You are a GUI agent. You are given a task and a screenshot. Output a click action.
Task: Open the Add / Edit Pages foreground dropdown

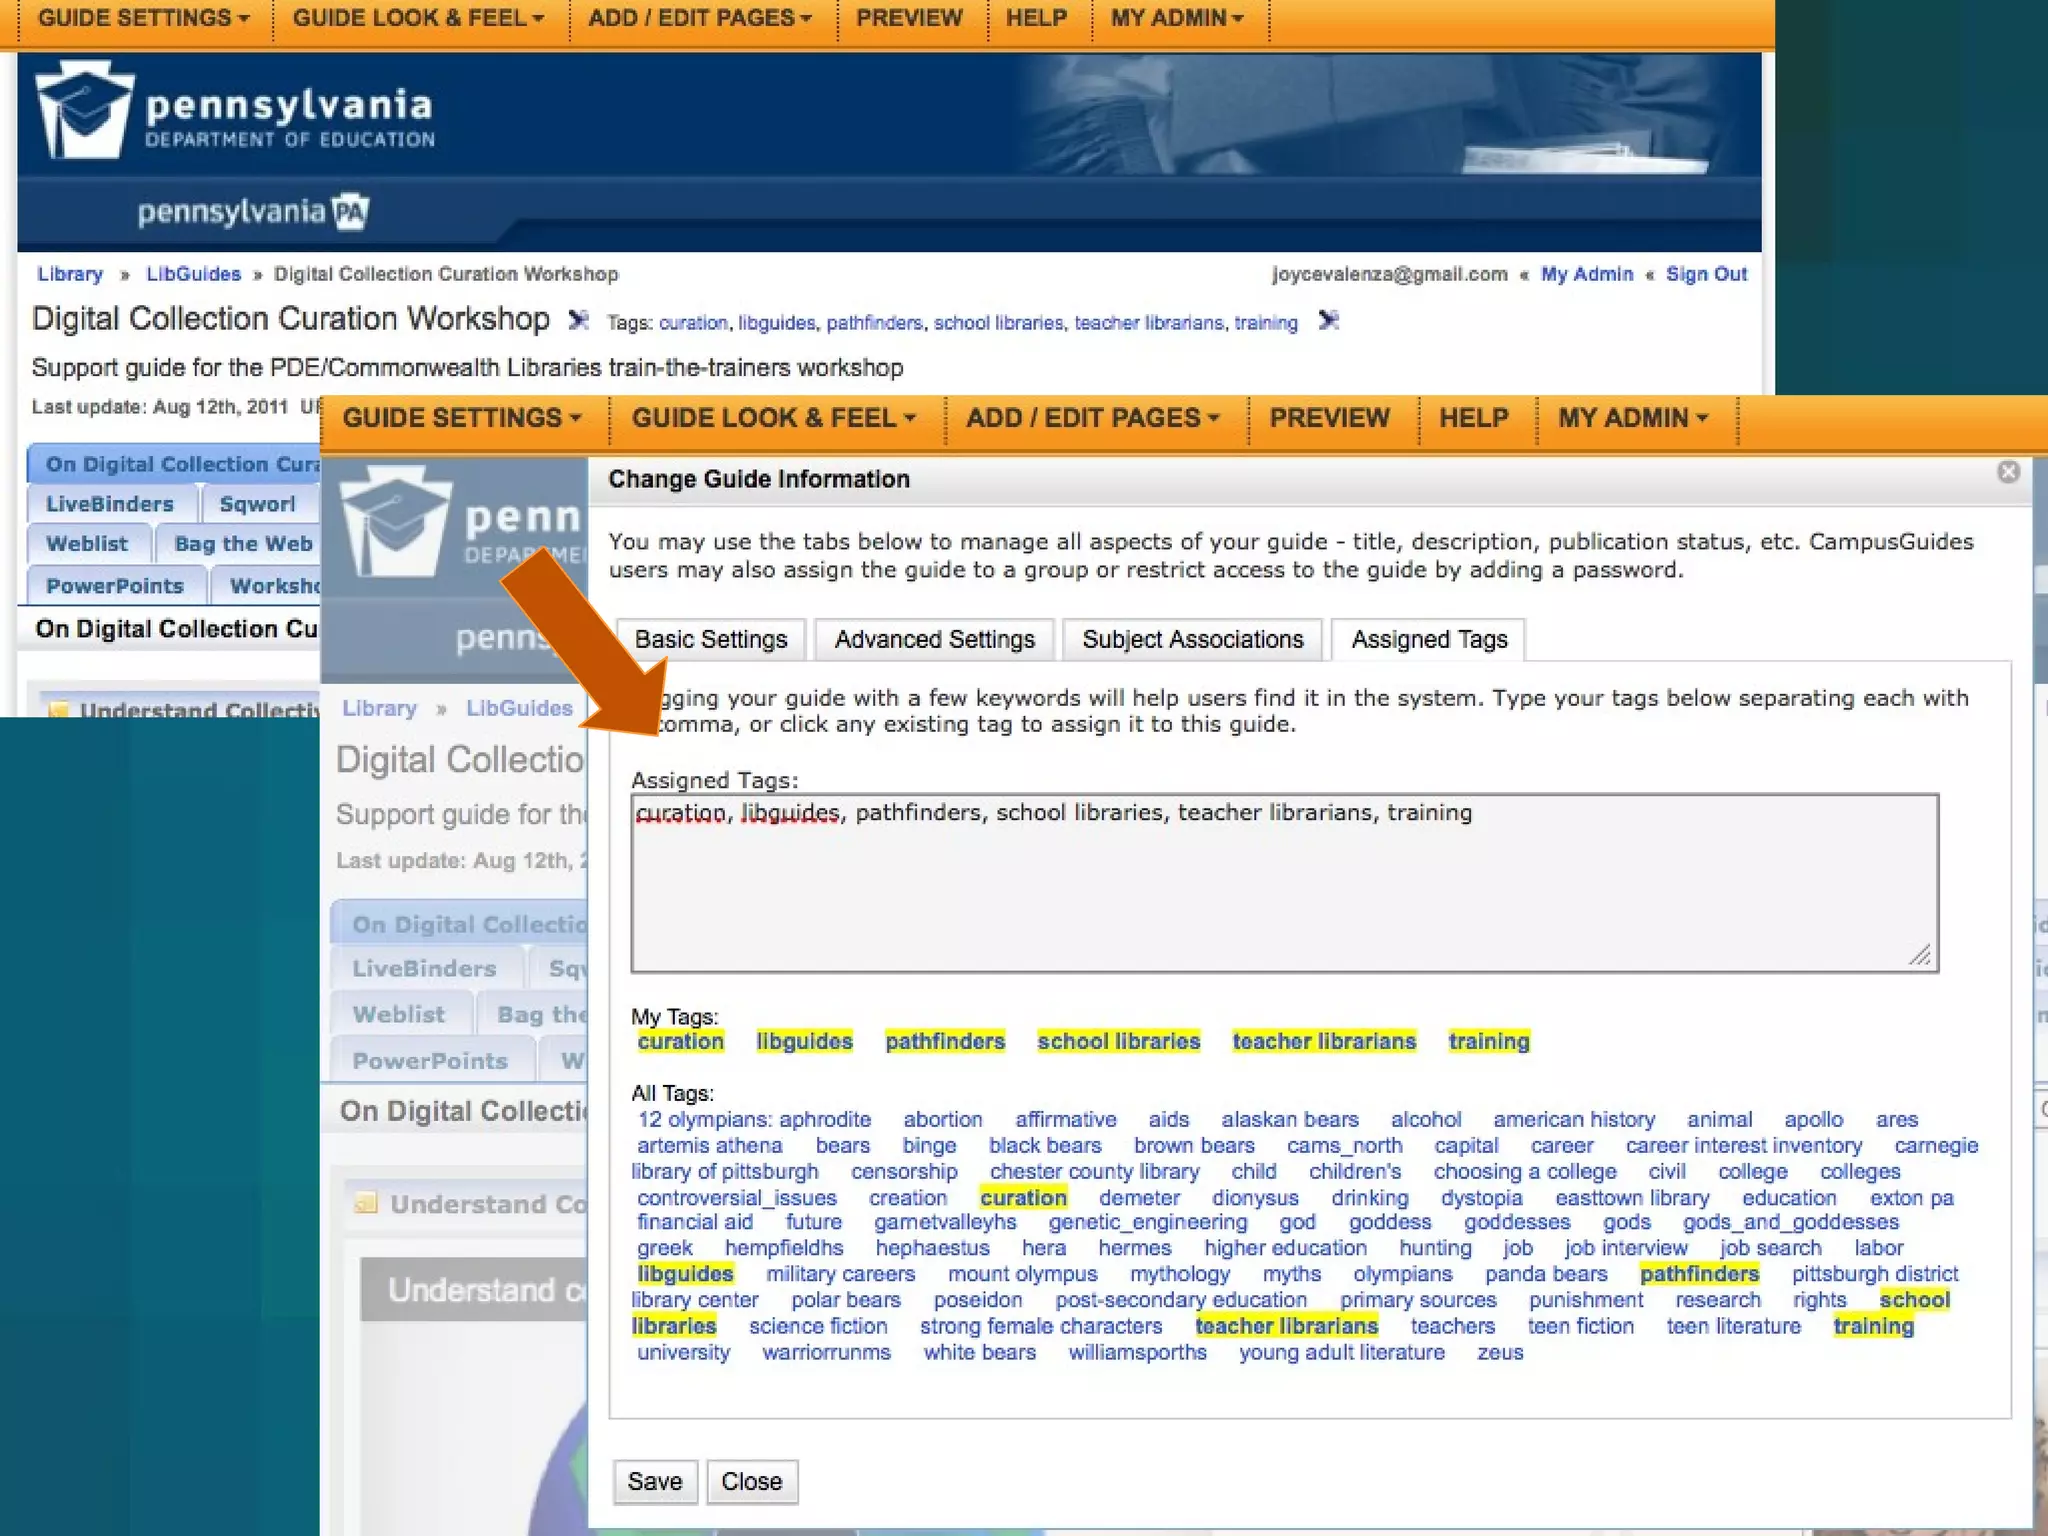(1092, 418)
